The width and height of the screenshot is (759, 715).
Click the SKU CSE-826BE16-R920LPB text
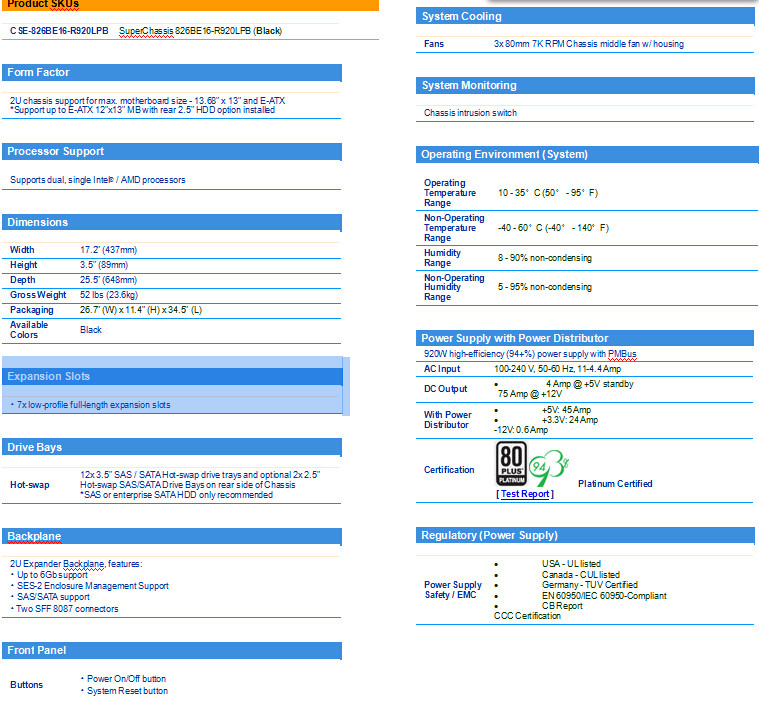pyautogui.click(x=59, y=30)
